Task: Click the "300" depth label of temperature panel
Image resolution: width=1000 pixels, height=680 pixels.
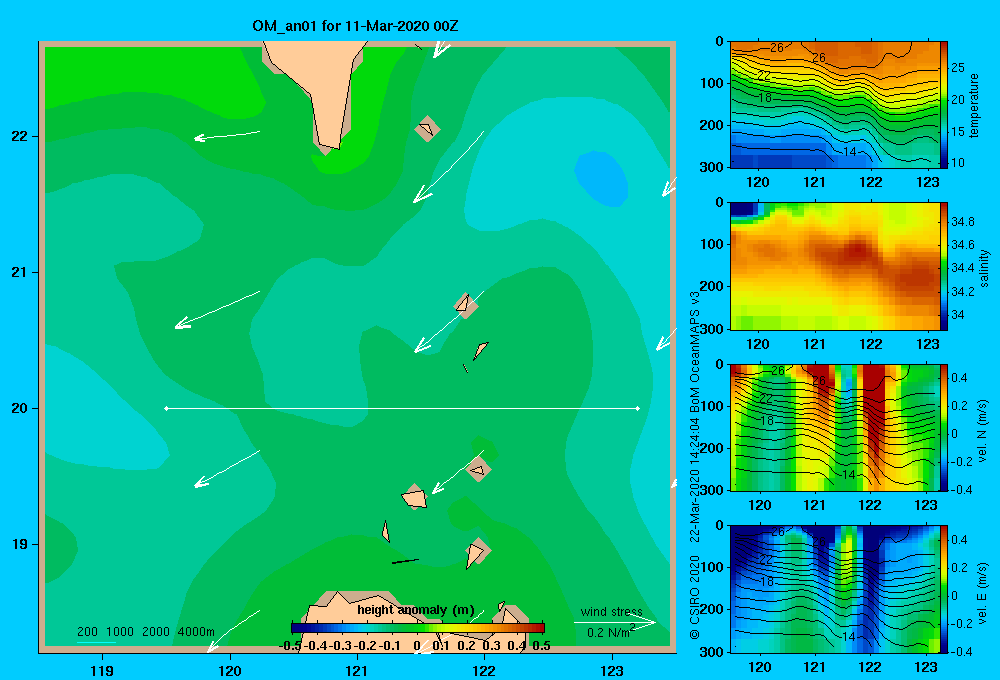Action: pos(710,167)
